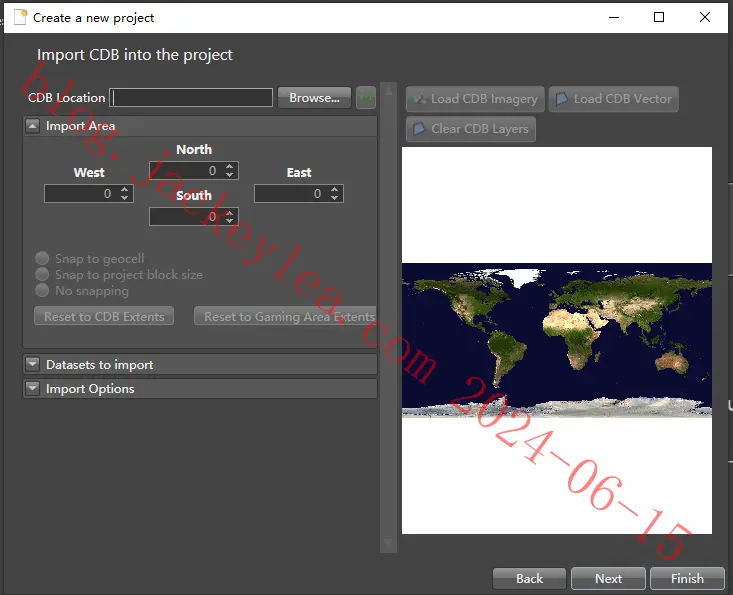Click the Load CDB Vector icon button
Viewport: 733px width, 595px height.
(x=613, y=99)
